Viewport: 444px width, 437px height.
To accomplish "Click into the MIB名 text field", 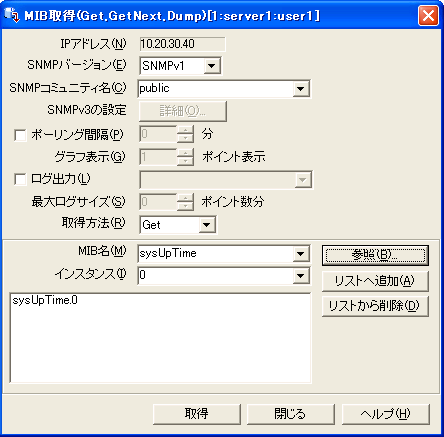I will (215, 254).
